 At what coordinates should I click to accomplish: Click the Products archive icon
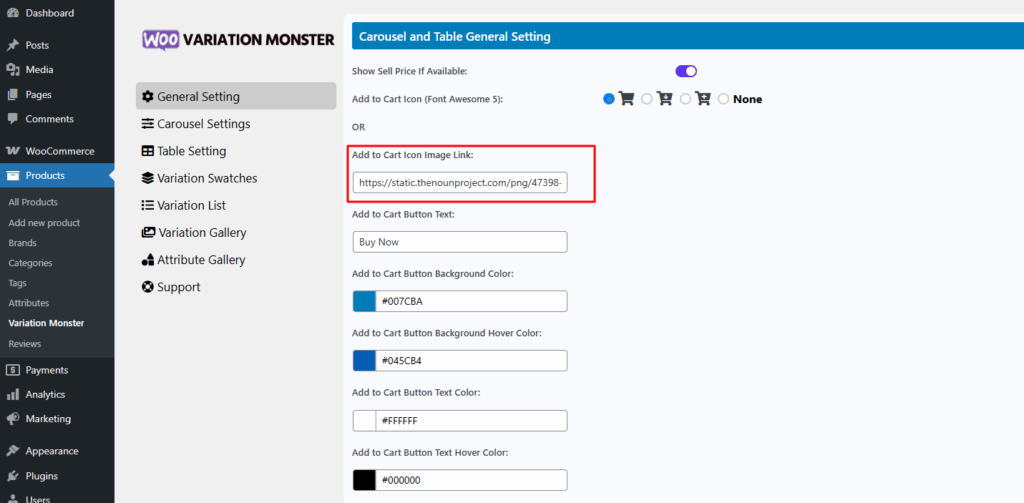tap(12, 176)
